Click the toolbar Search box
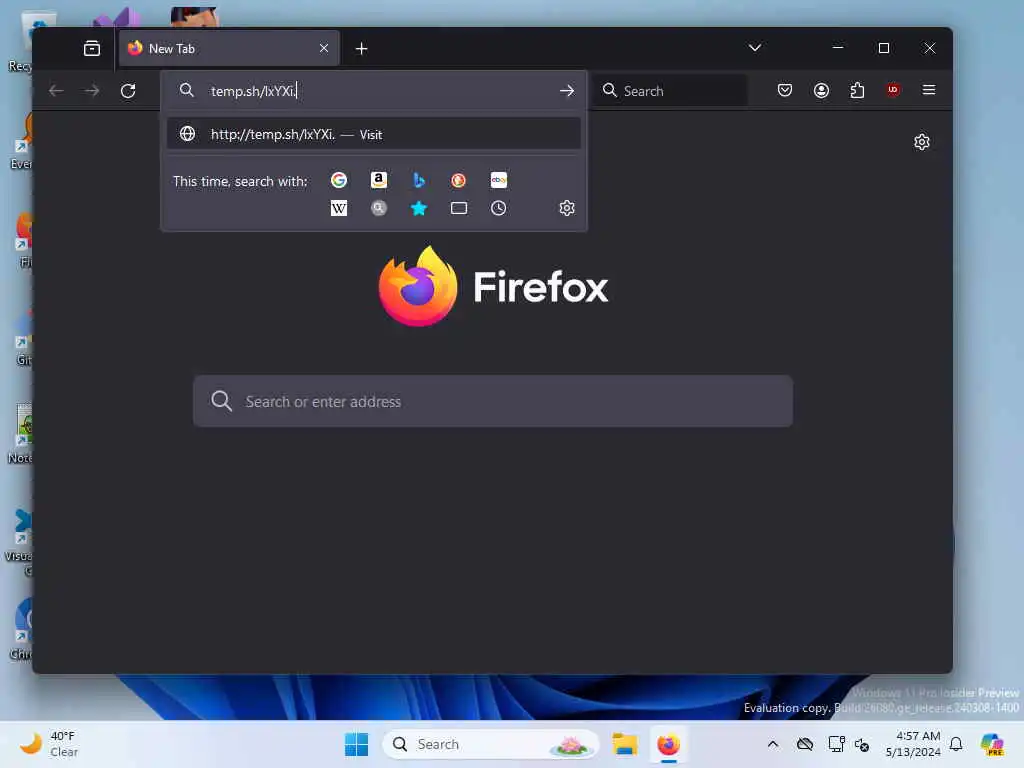The image size is (1024, 768). 671,91
